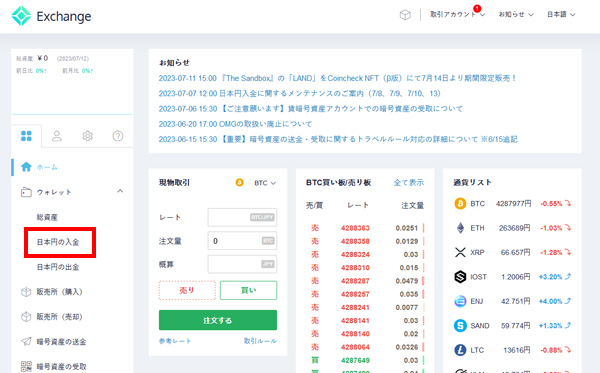
Task: Open OMGの取扱い廃止 news link
Action: tap(235, 124)
